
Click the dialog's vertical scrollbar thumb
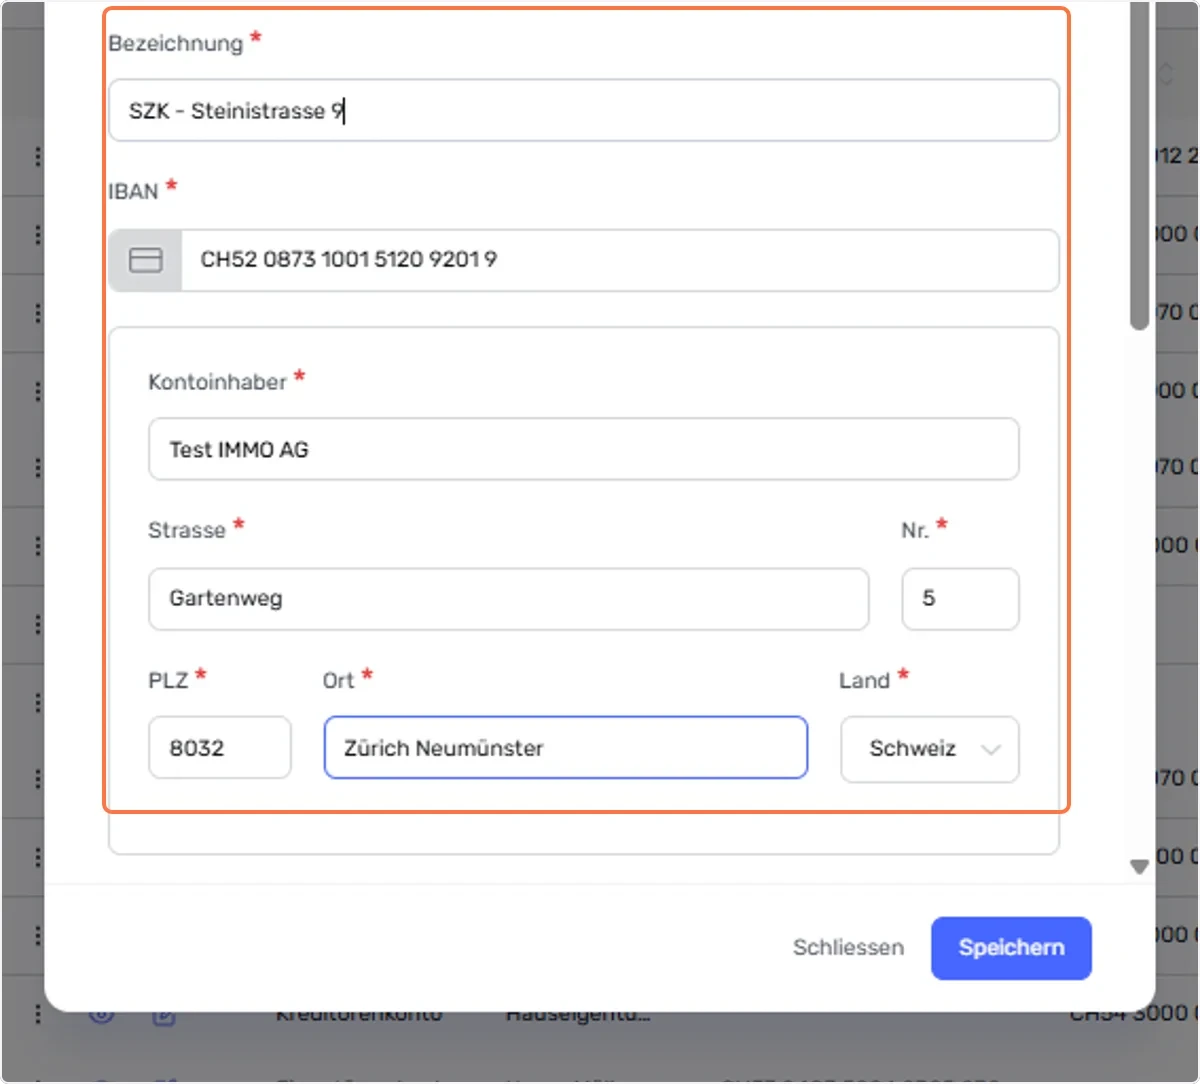click(1140, 165)
